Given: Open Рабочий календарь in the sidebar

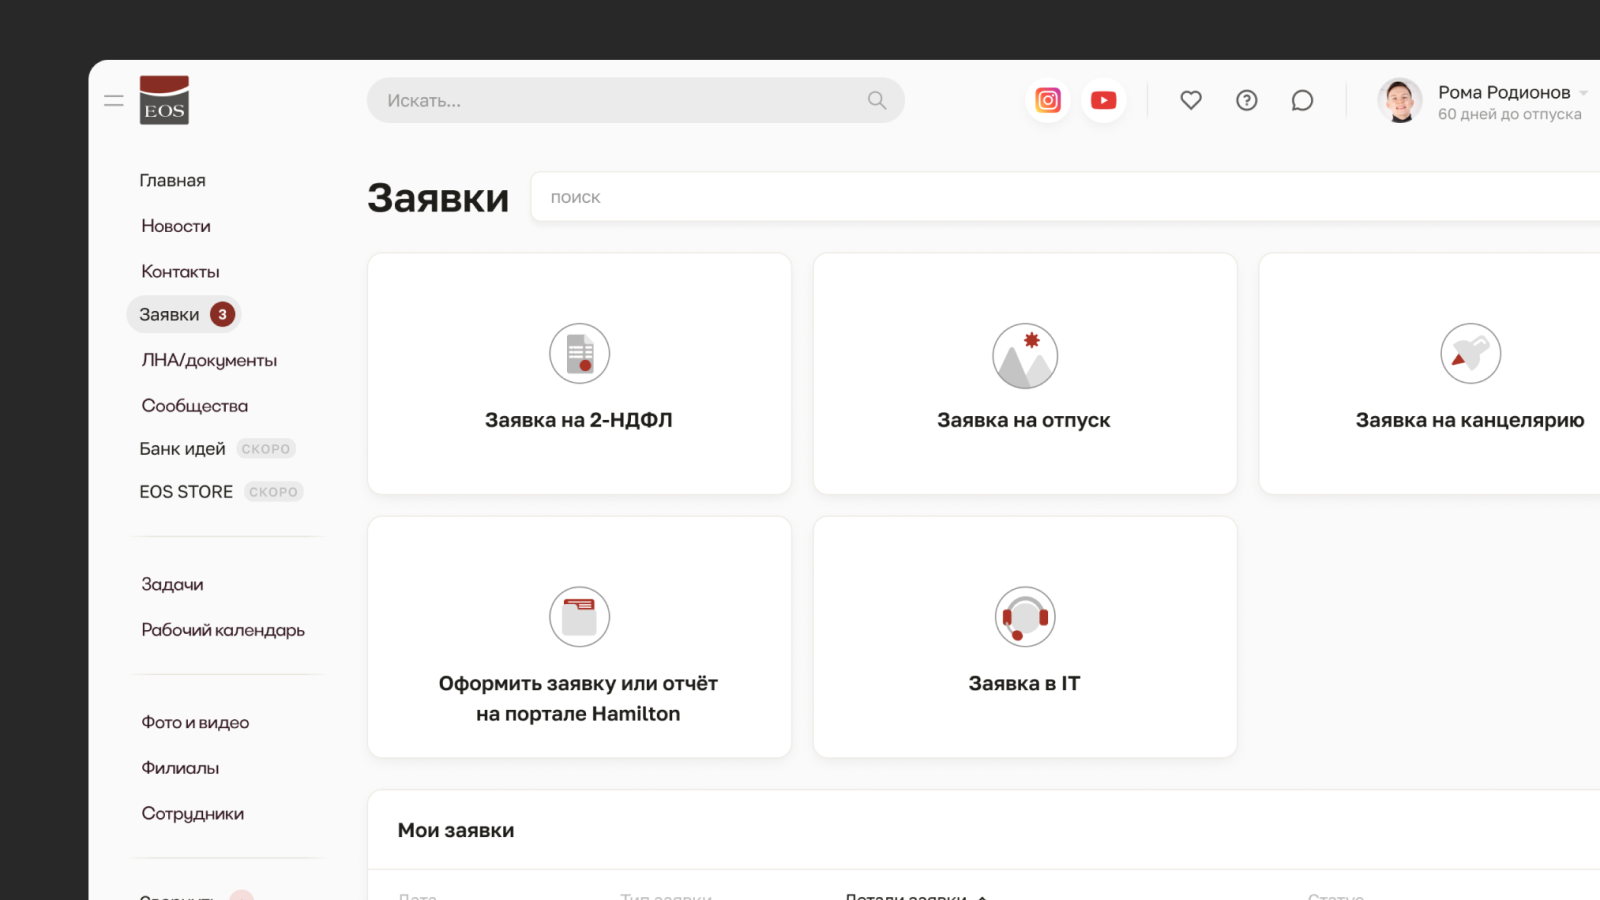Looking at the screenshot, I should (223, 630).
